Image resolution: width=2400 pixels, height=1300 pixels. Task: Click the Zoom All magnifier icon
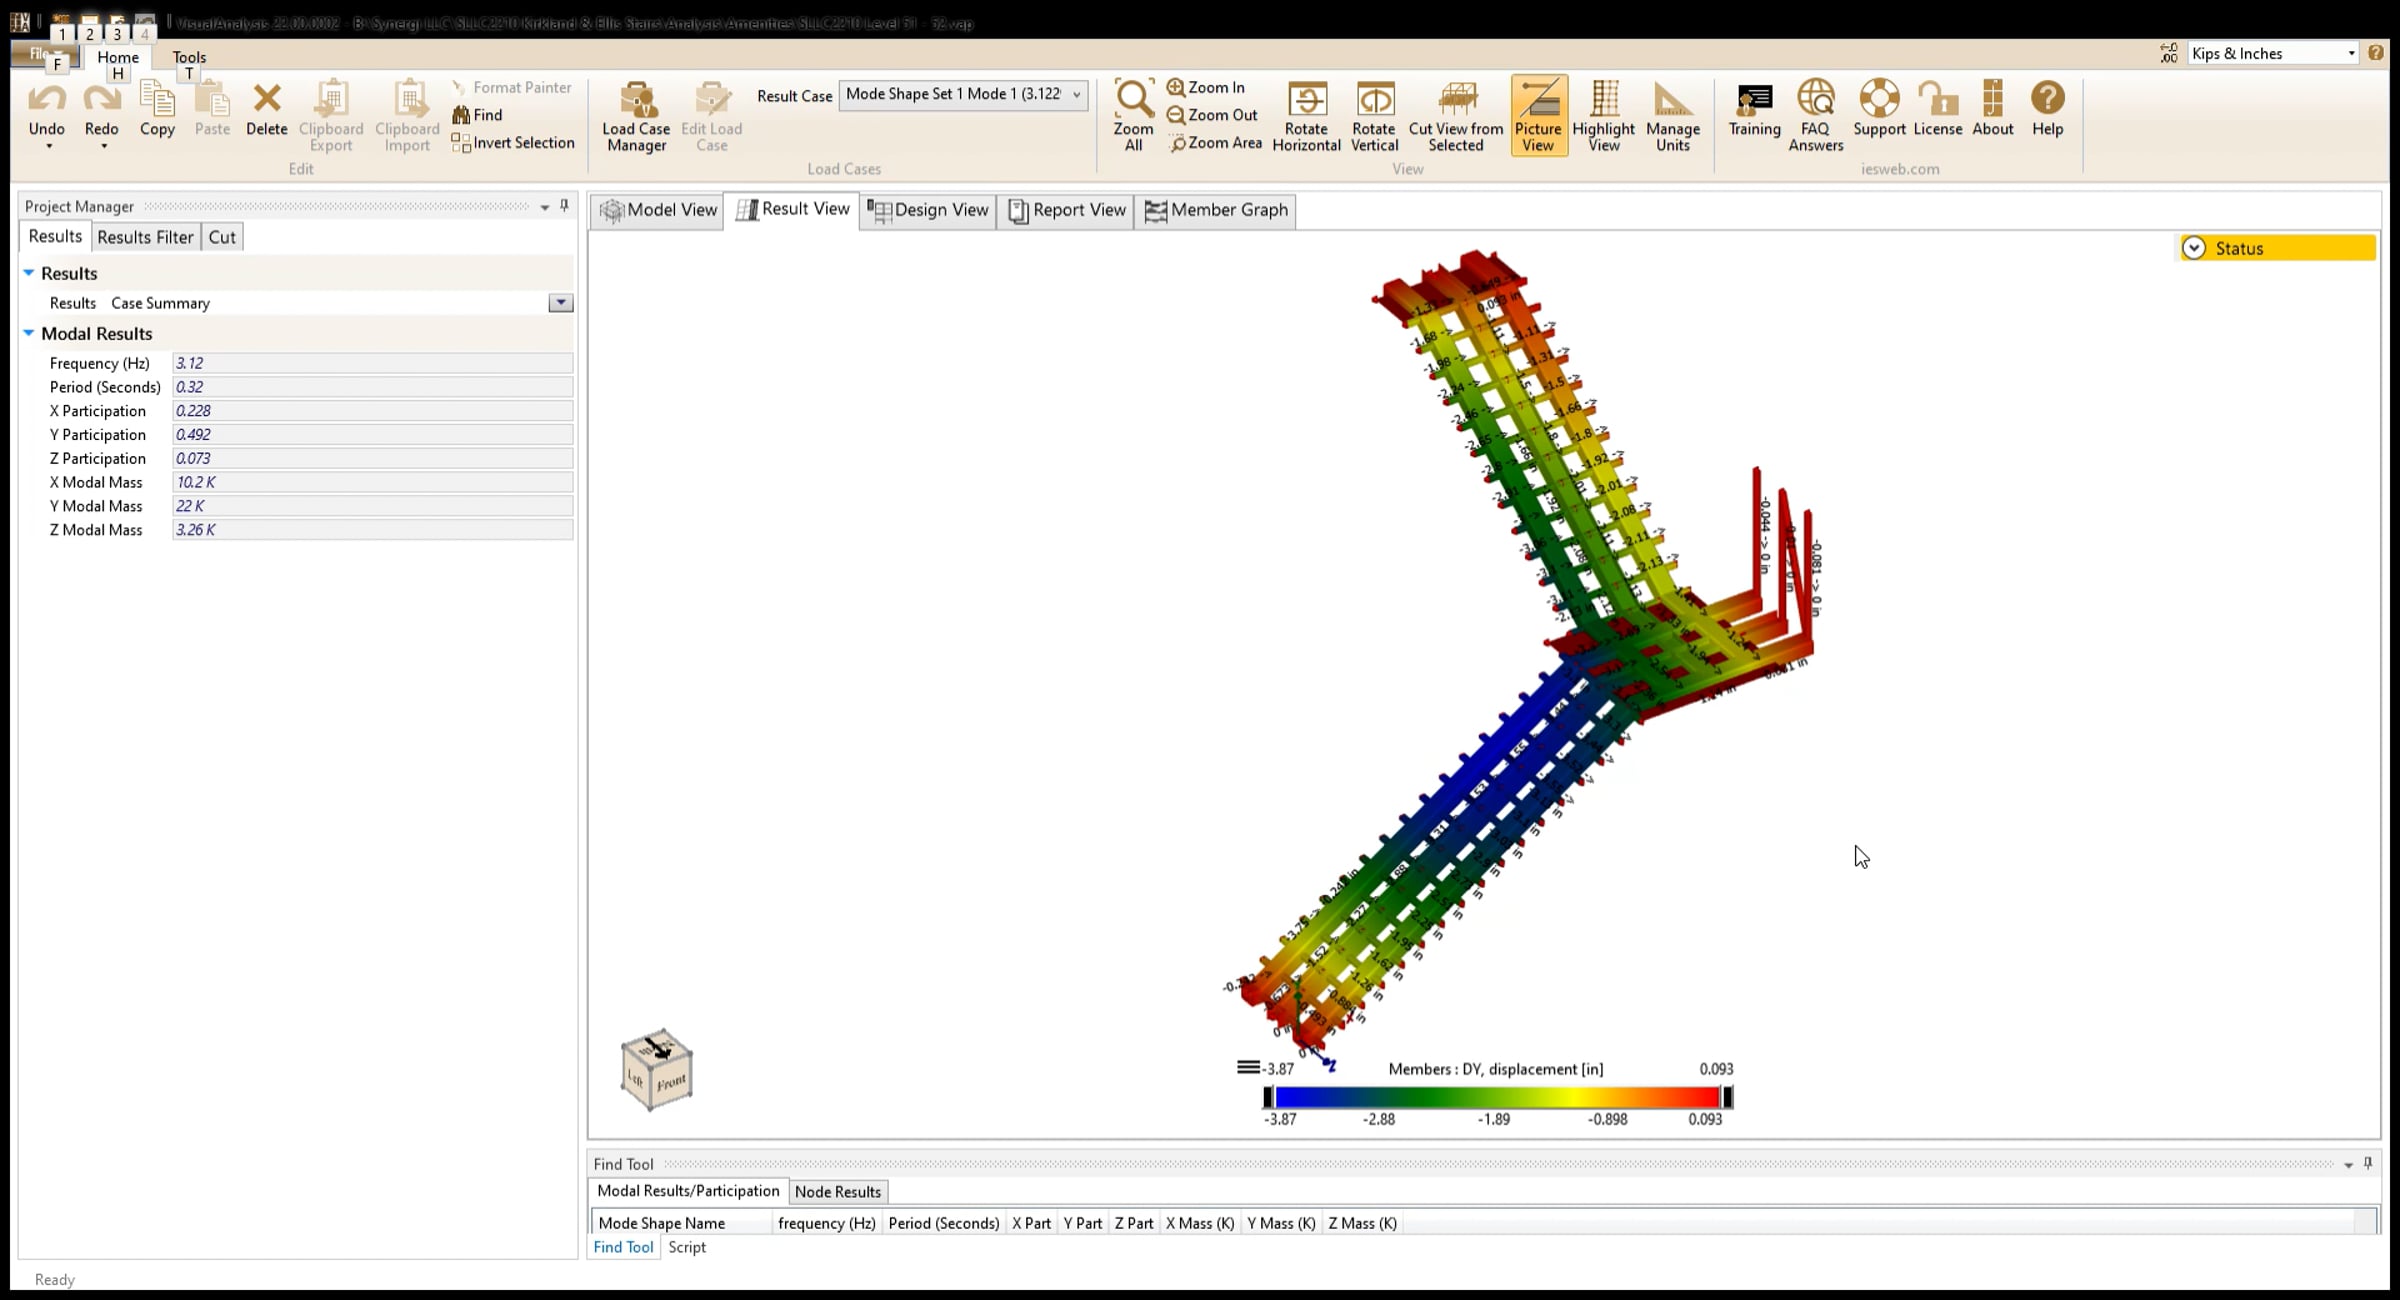[x=1133, y=99]
